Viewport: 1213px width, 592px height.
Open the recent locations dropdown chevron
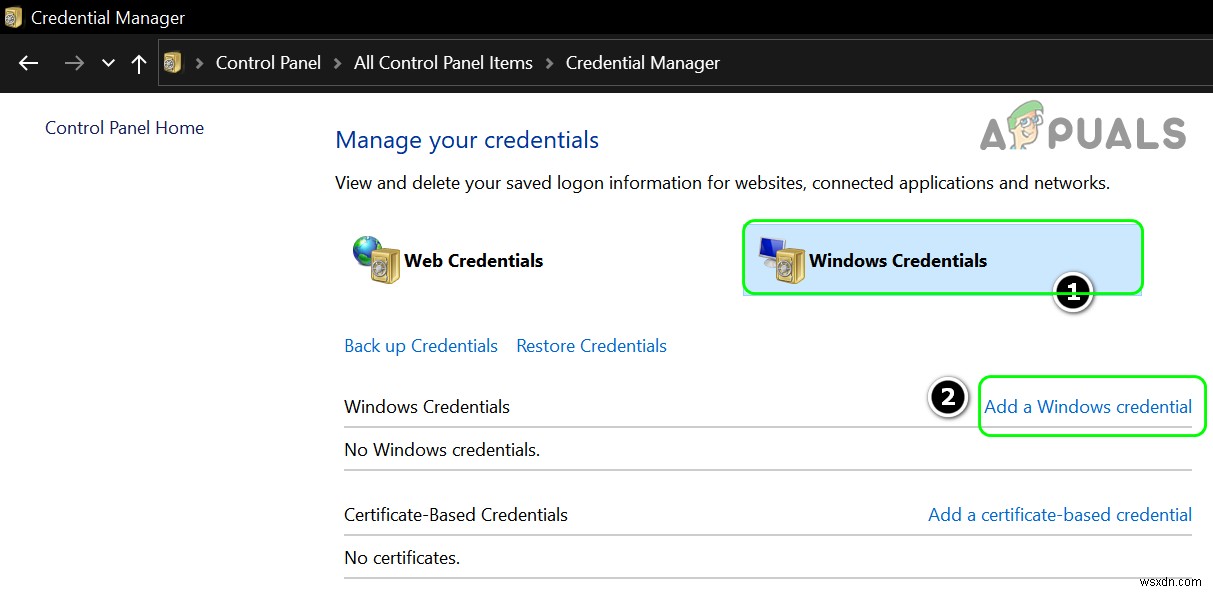[108, 63]
